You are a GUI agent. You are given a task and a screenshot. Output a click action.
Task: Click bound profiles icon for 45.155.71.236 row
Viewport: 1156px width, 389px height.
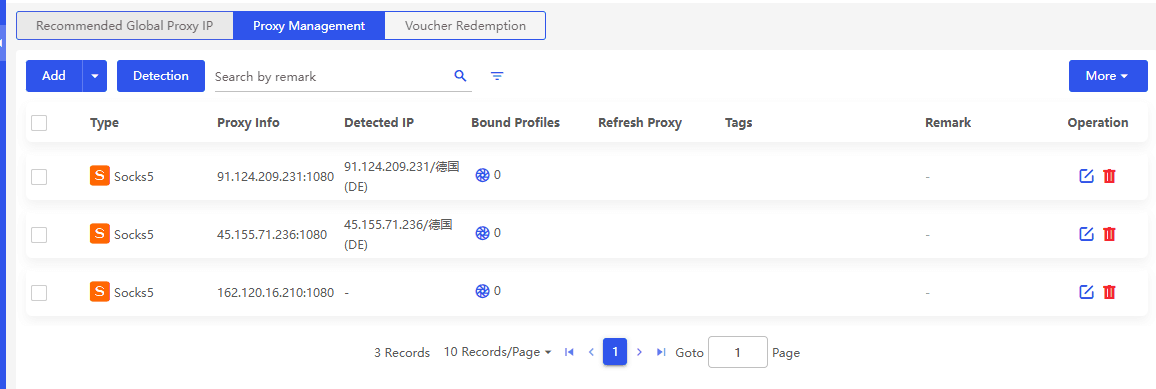coord(482,234)
